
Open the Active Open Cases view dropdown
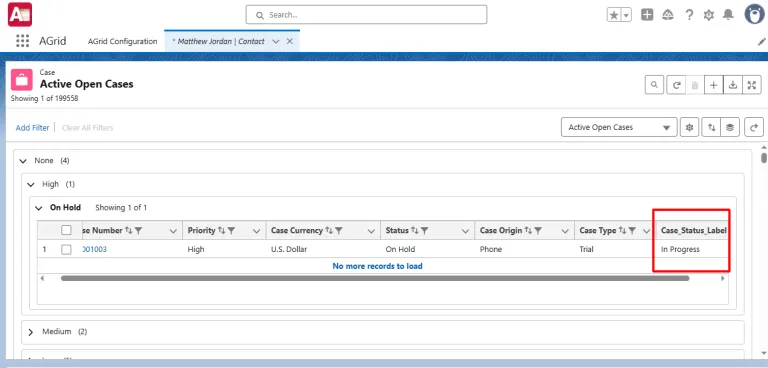pyautogui.click(x=619, y=127)
